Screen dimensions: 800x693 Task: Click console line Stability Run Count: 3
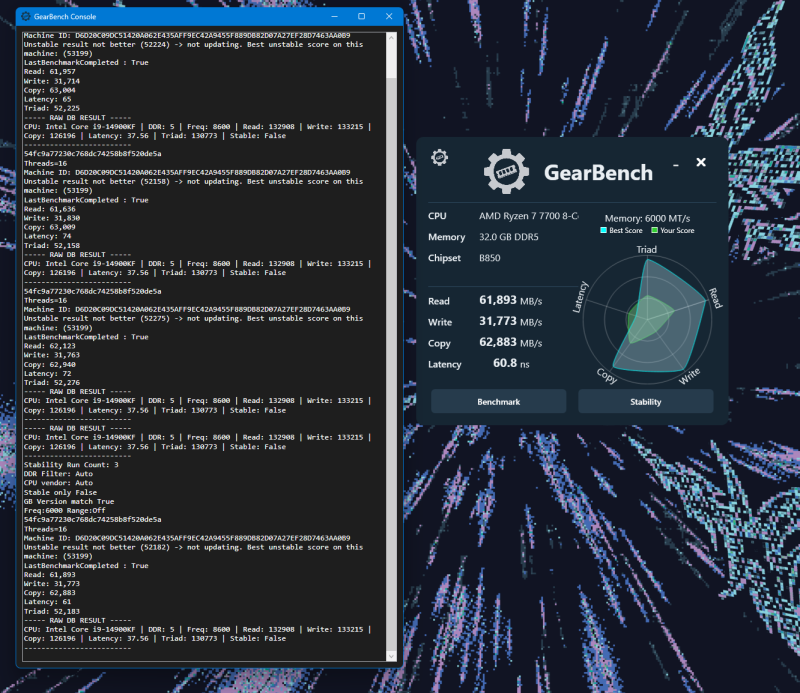click(71, 464)
